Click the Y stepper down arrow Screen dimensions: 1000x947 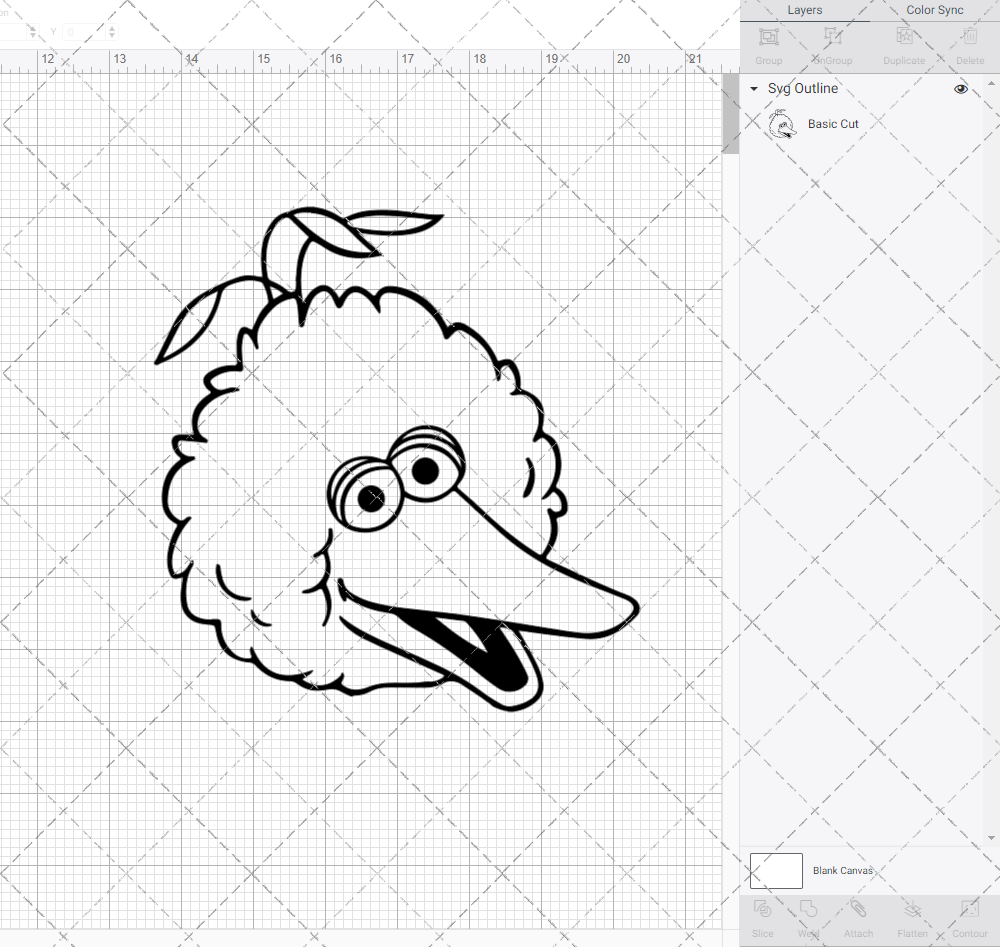click(x=110, y=37)
